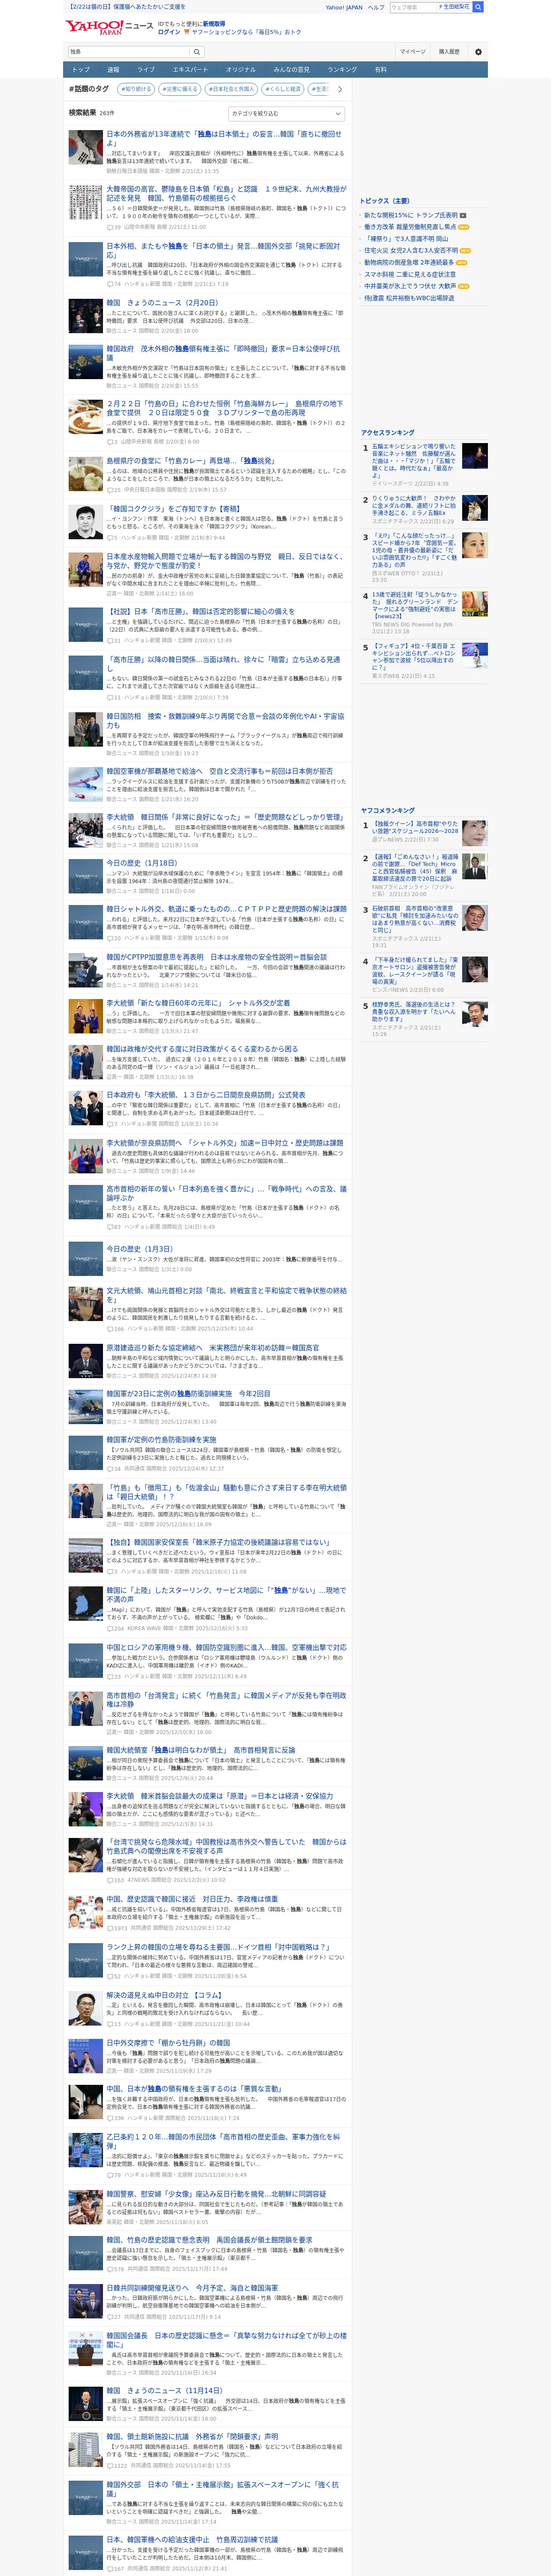Open topic スマホ斜視 二重に見える症状注意
Screen dimensions: 551x2576
[x=409, y=274]
